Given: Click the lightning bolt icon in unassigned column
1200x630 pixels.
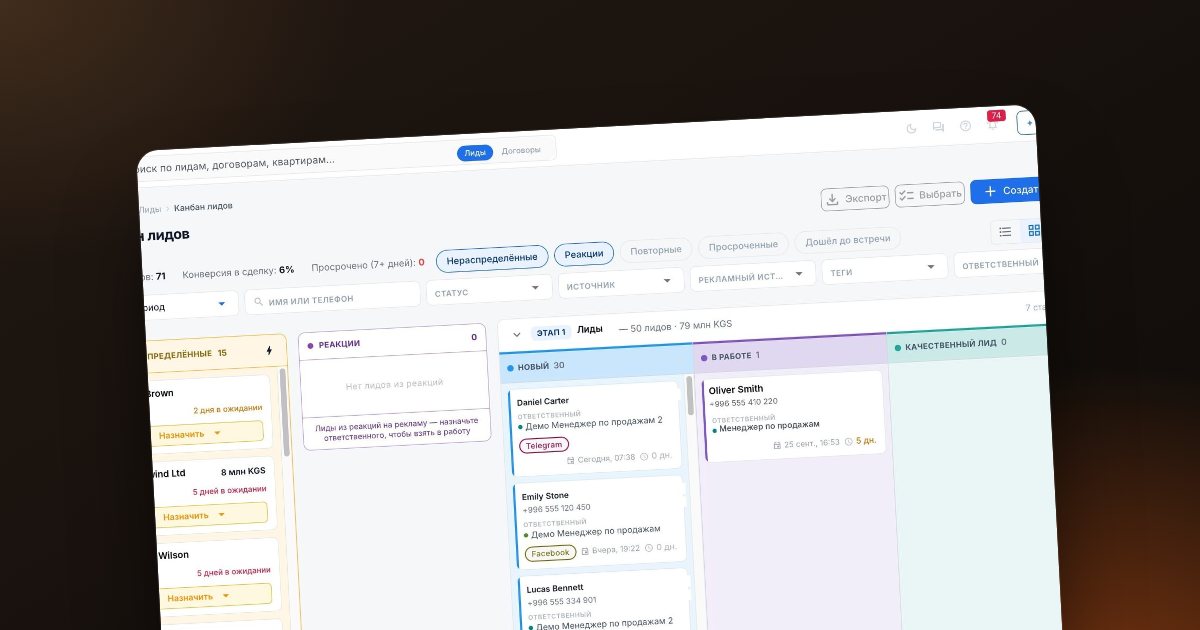Looking at the screenshot, I should tap(268, 351).
